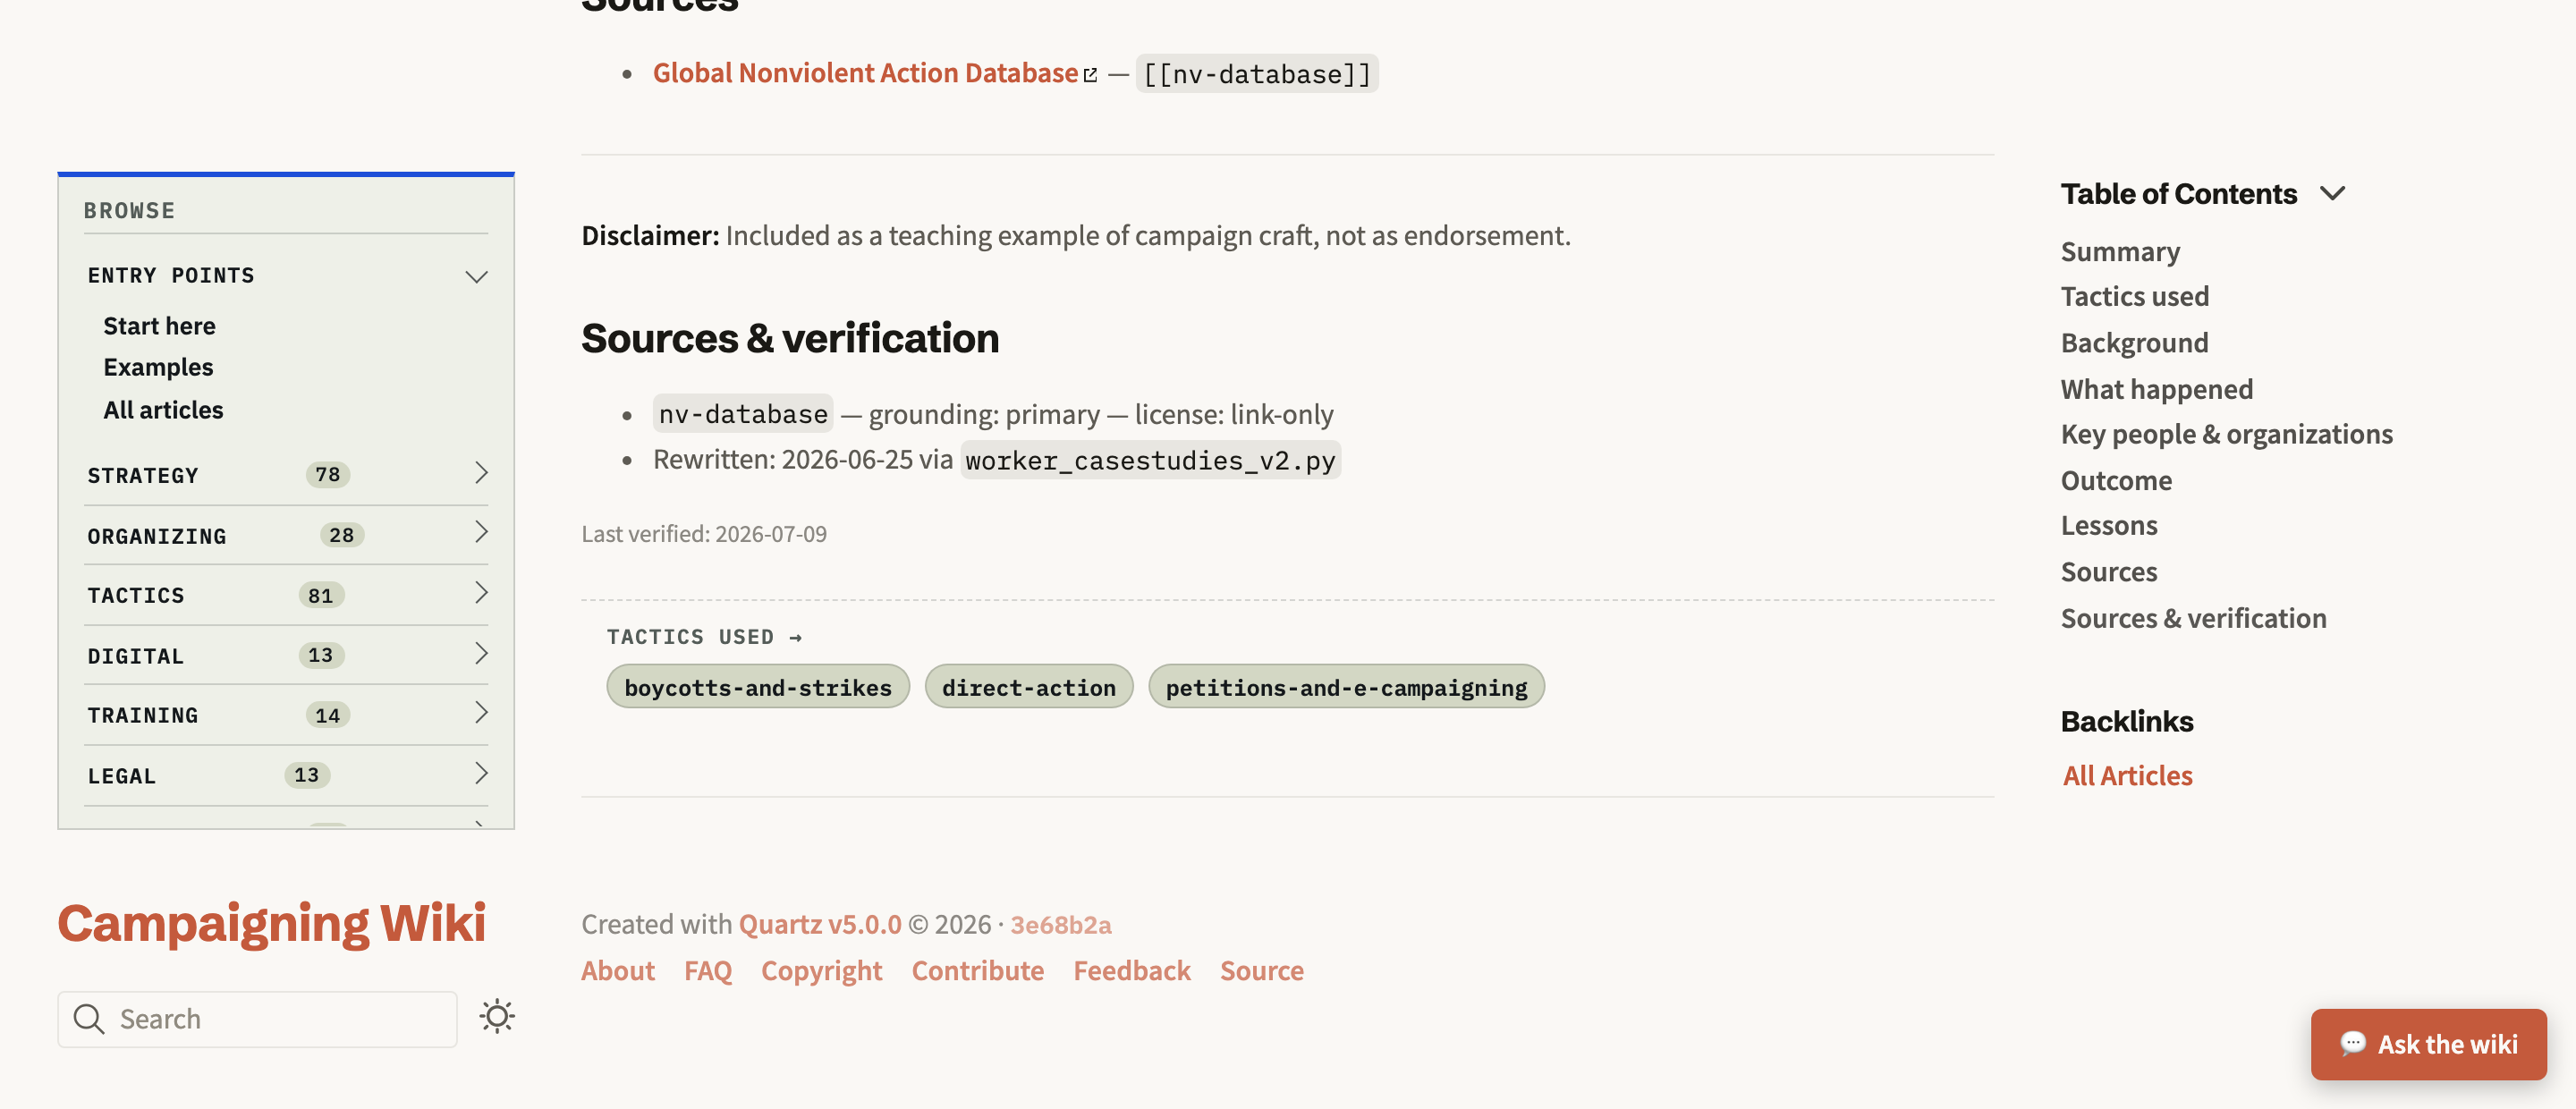Expand the Organizing category chevron
This screenshot has height=1109, width=2576.
[x=480, y=533]
